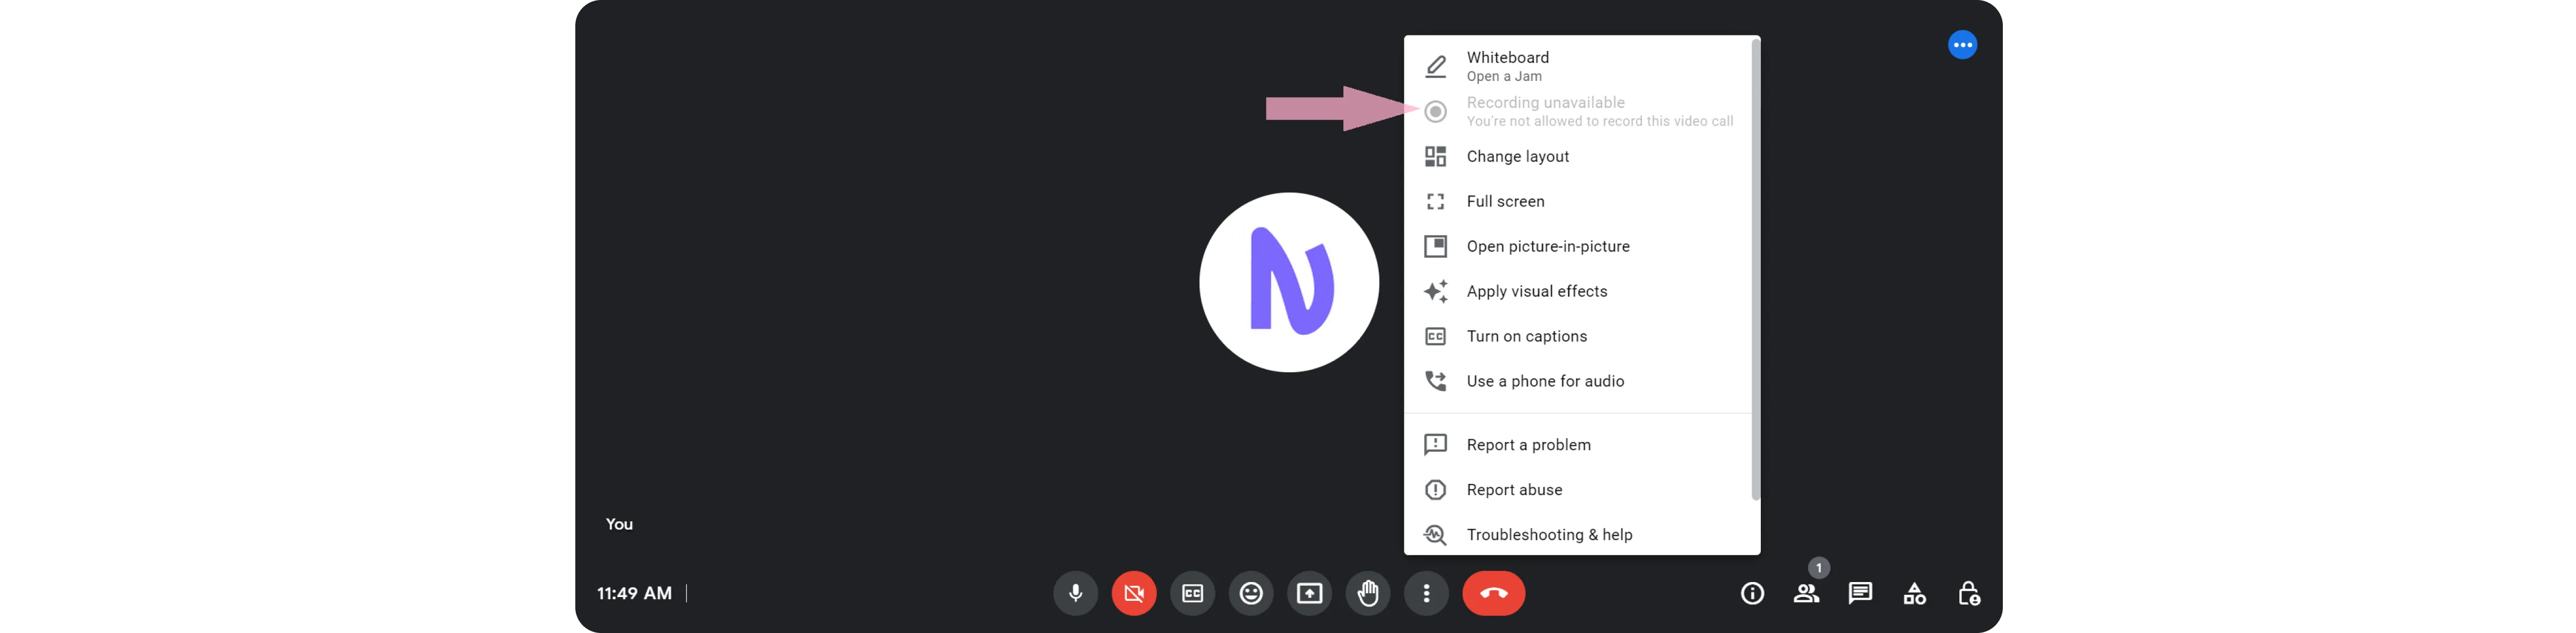Choose Change layout from menu
This screenshot has width=2576, height=633.
[1517, 156]
